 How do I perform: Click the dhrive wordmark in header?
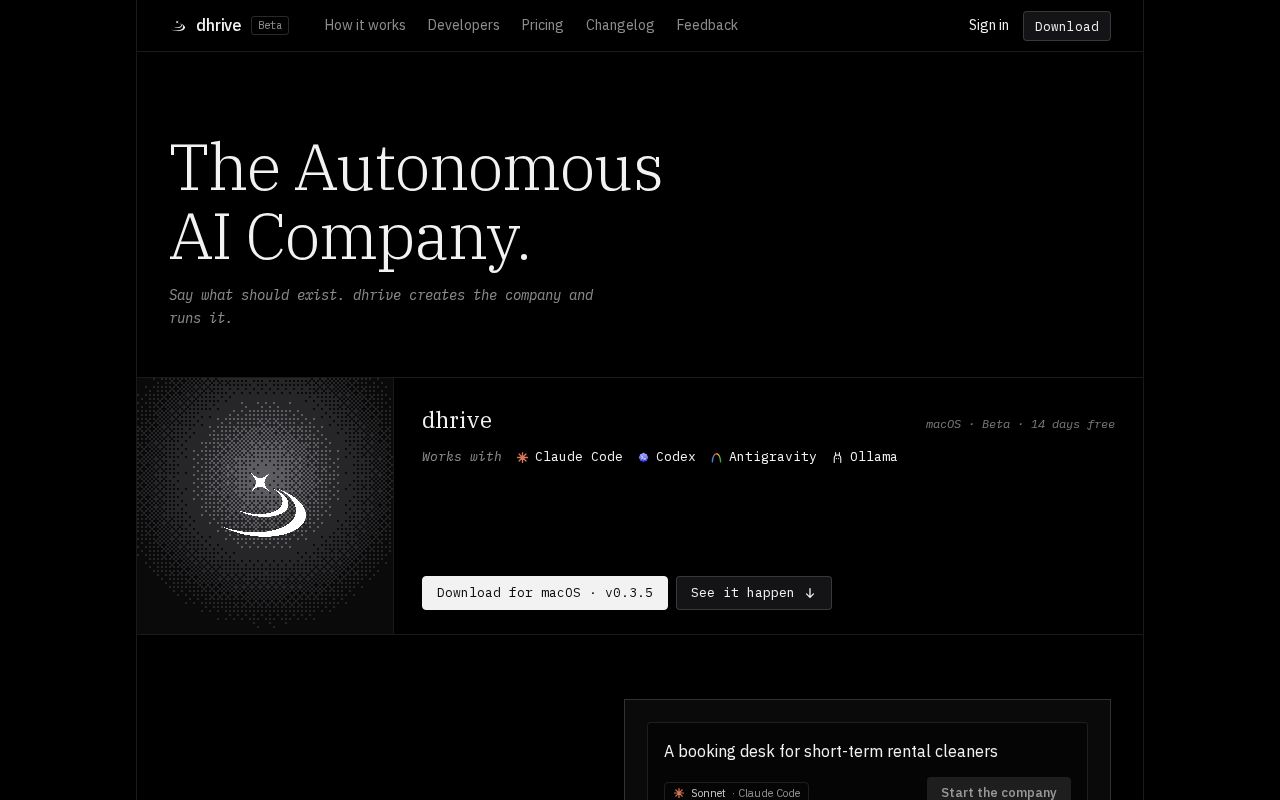point(218,25)
